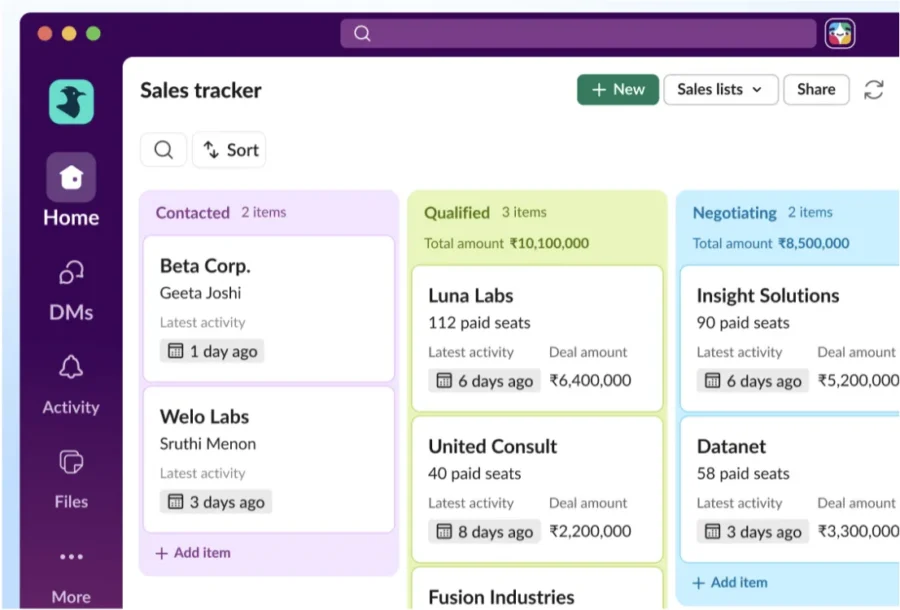Viewport: 900px width, 610px height.
Task: Open the user profile avatar
Action: click(x=840, y=33)
